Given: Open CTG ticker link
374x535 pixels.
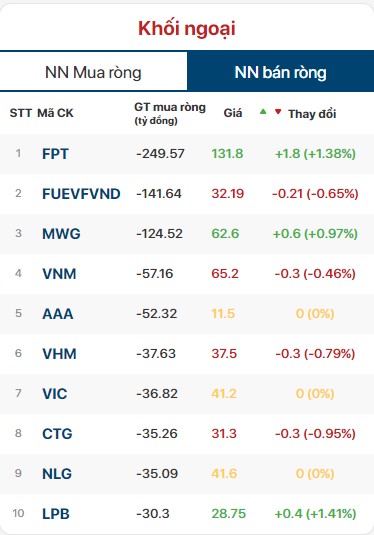Looking at the screenshot, I should [57, 434].
